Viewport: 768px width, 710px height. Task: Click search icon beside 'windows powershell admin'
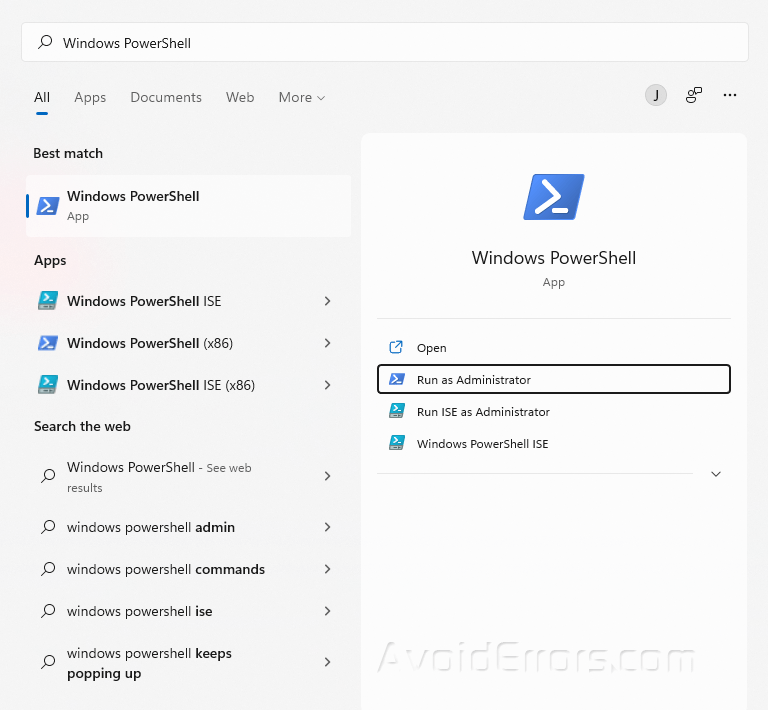[48, 527]
